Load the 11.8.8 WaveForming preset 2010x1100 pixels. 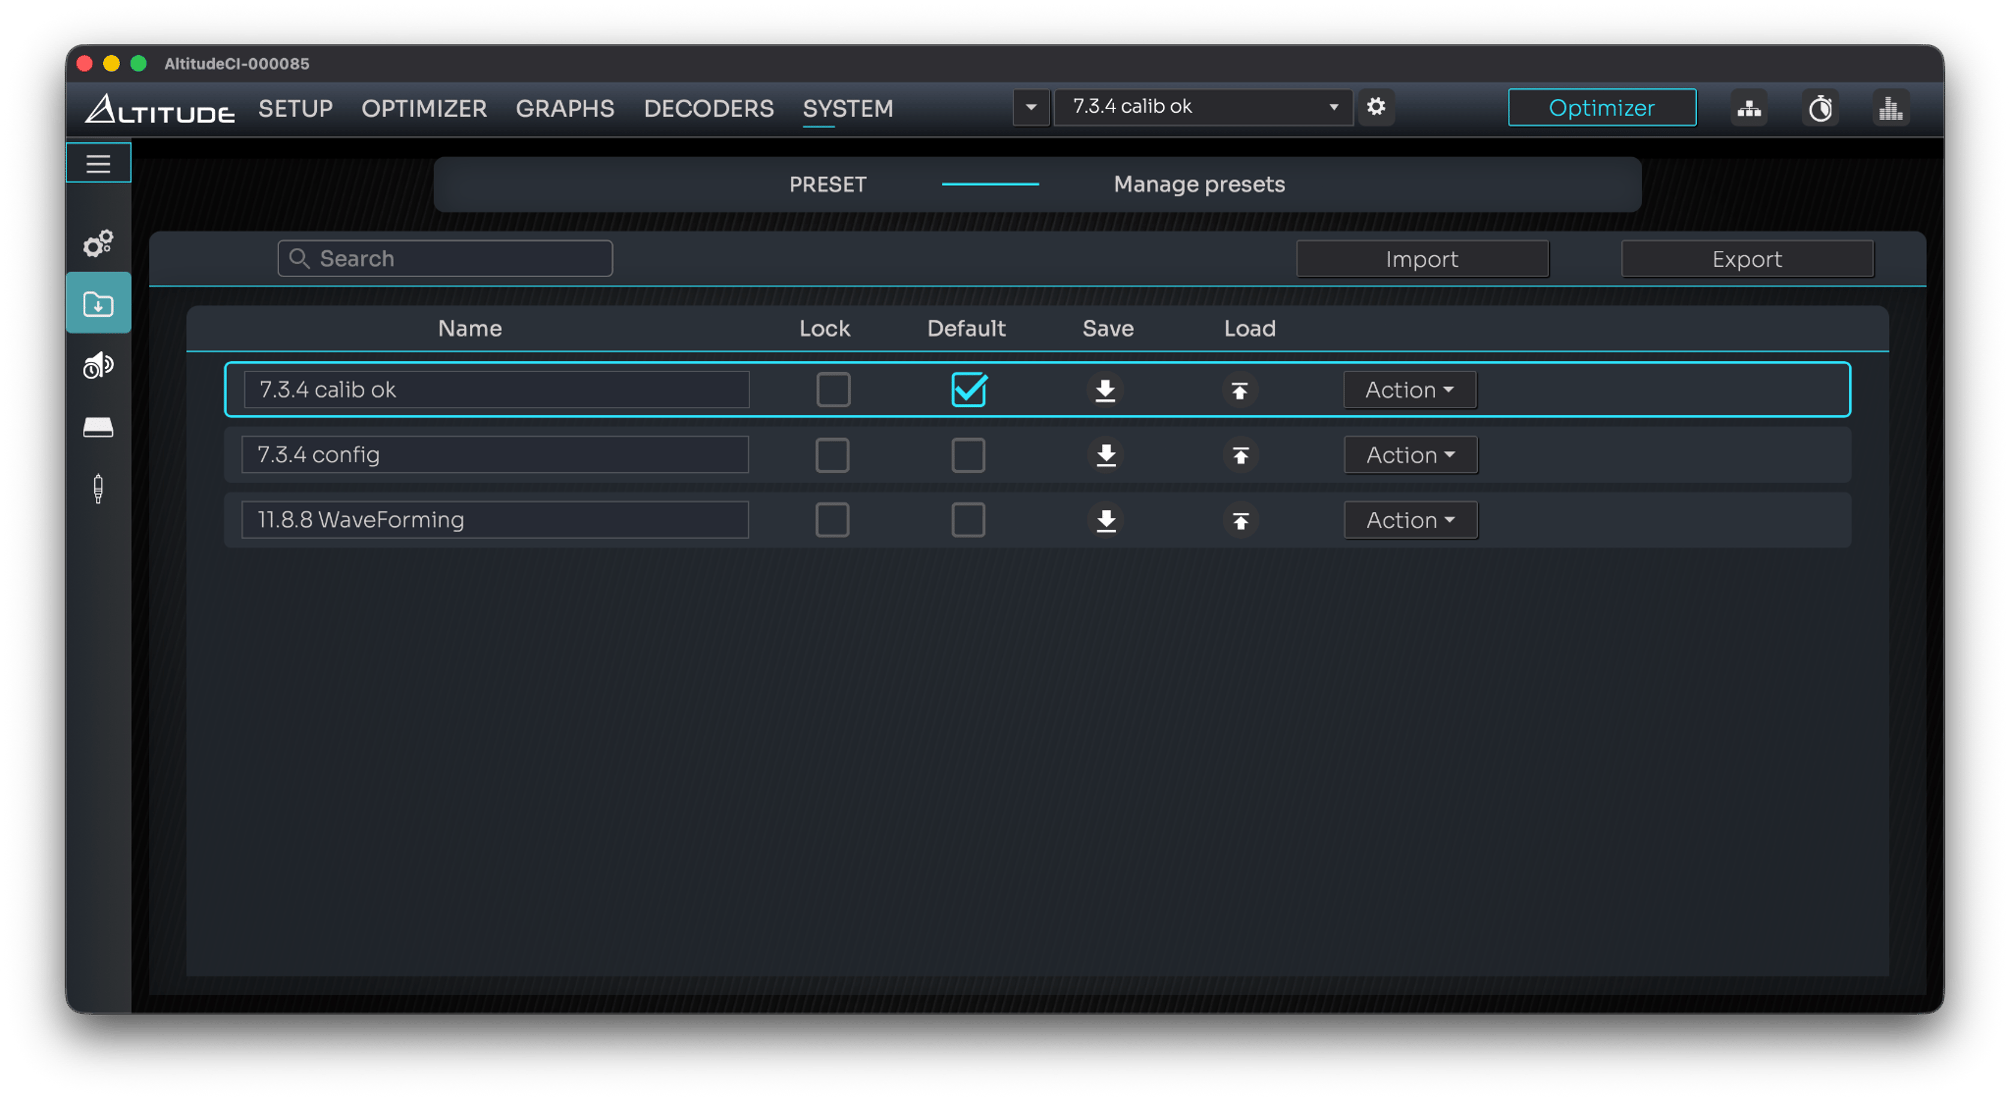(x=1240, y=520)
